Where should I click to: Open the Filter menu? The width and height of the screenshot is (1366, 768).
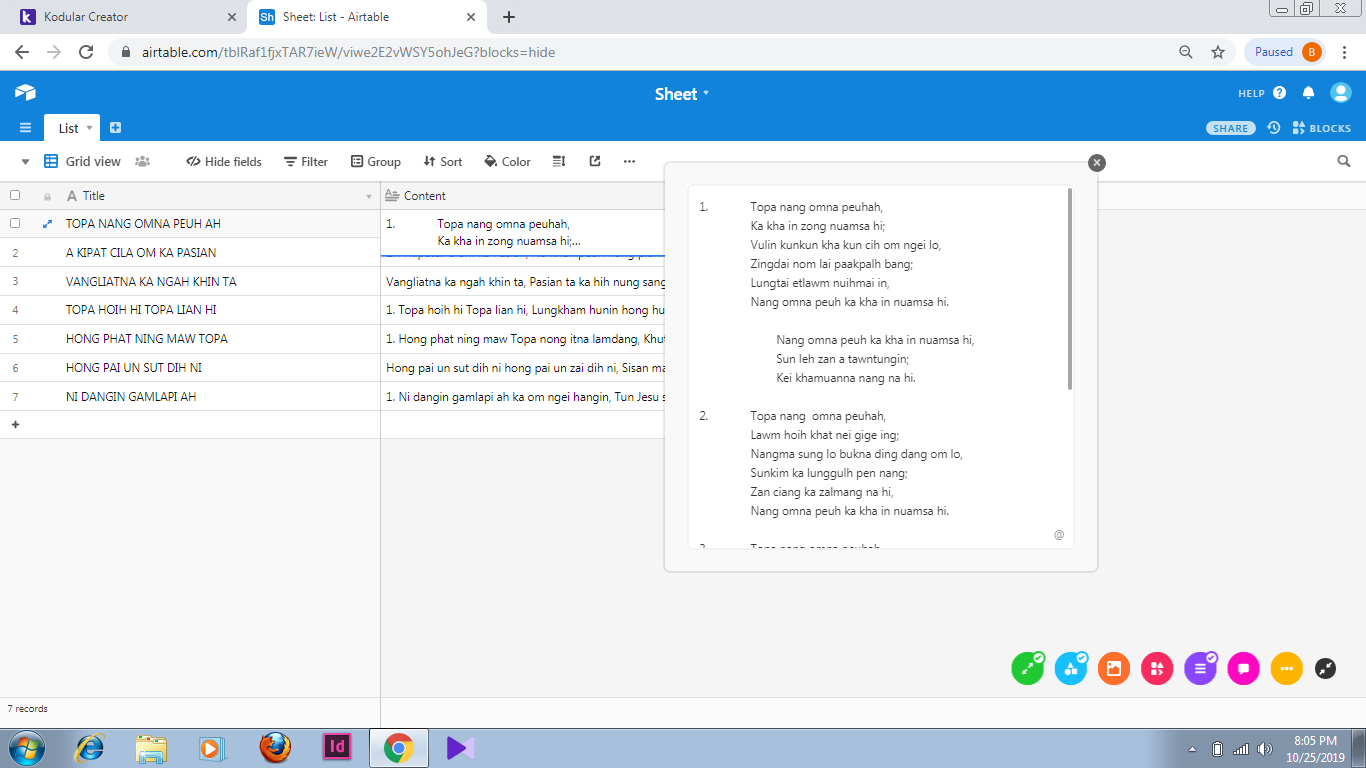305,161
